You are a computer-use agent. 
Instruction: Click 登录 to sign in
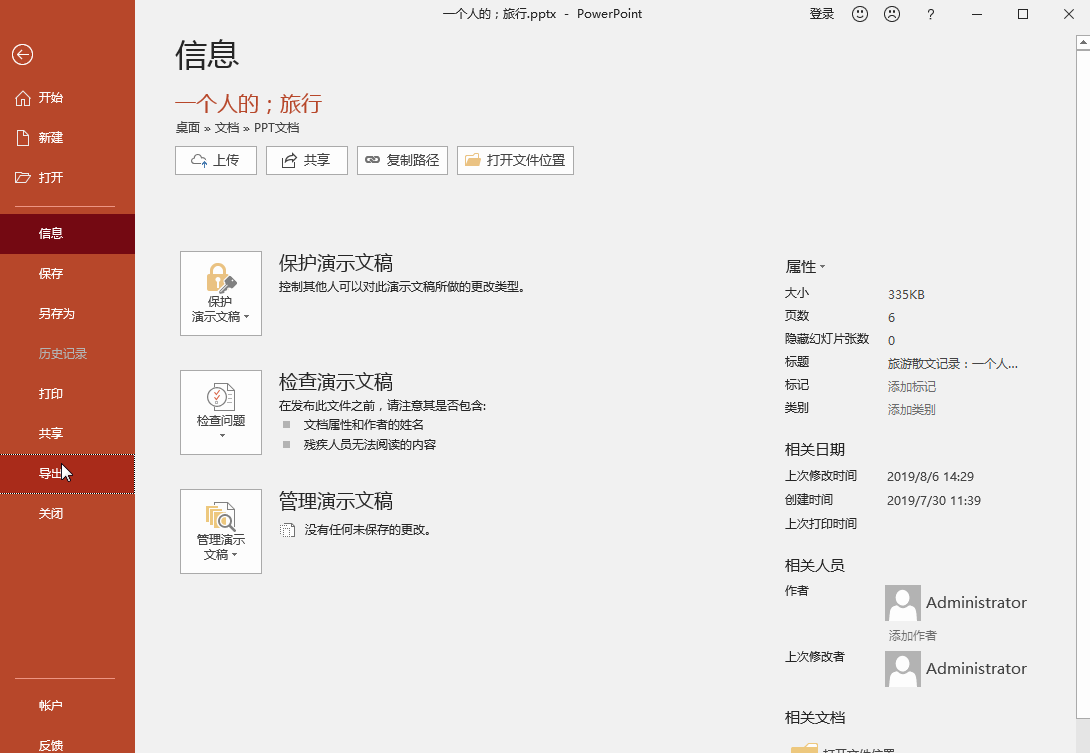coord(821,14)
